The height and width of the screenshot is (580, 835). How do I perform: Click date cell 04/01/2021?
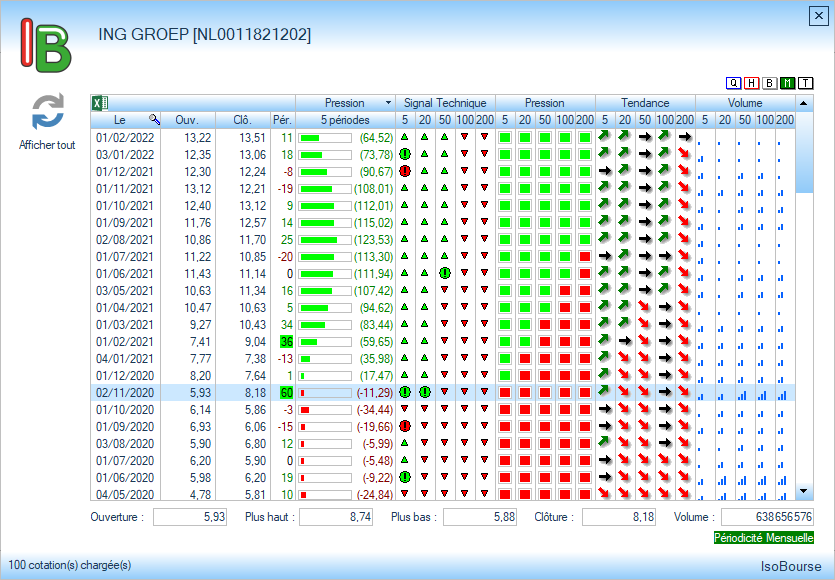[125, 359]
